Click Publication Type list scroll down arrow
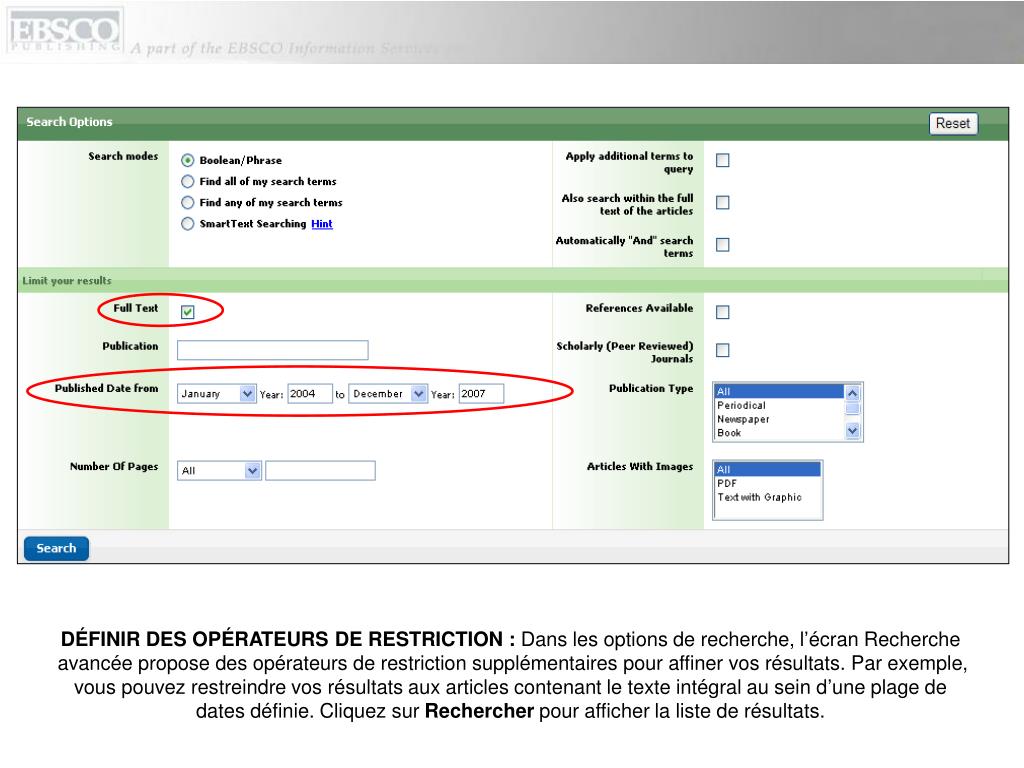 852,430
